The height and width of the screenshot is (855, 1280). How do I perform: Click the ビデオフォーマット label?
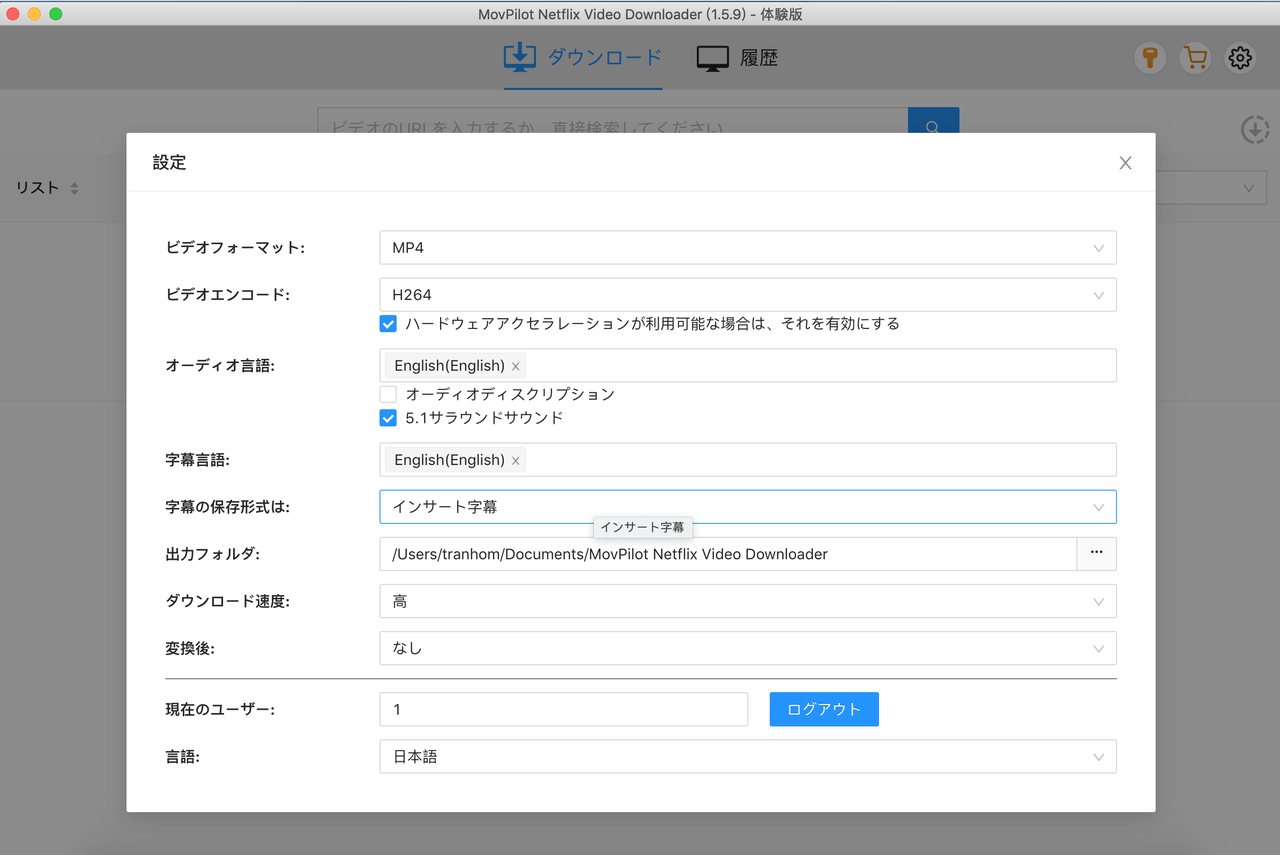coord(235,248)
